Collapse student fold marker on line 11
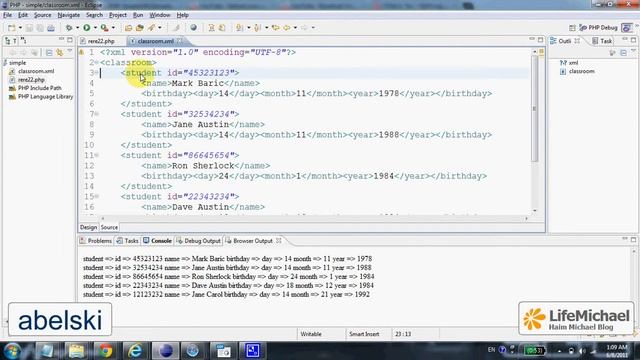Viewport: 640px width, 360px height. [97, 155]
